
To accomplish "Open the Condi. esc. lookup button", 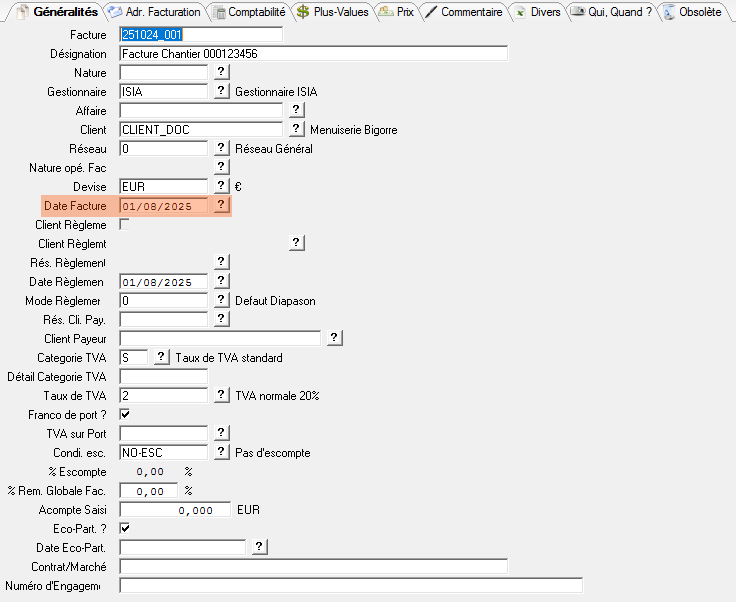I will (x=222, y=452).
